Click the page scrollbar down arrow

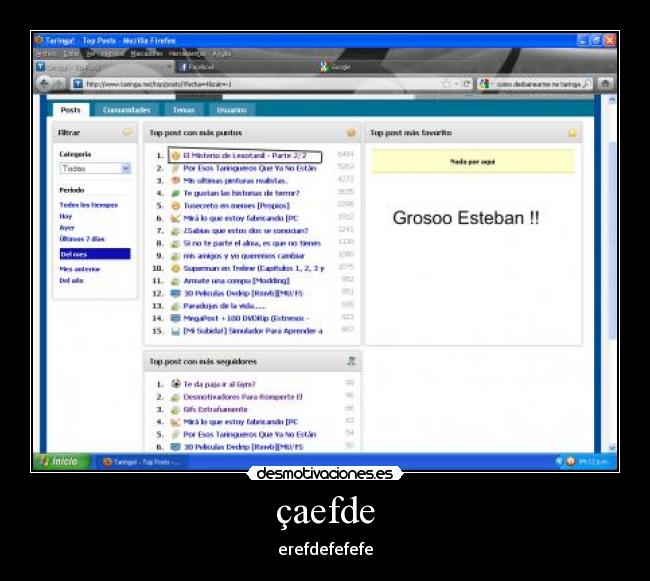pyautogui.click(x=612, y=448)
